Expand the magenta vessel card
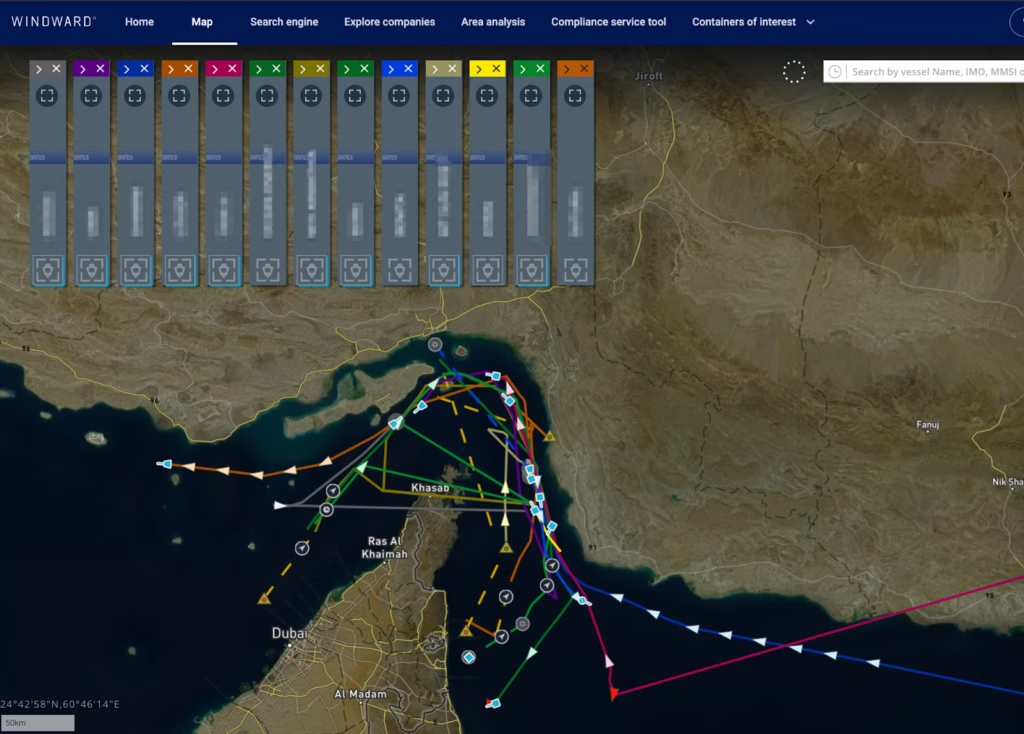This screenshot has width=1024, height=734. (214, 69)
